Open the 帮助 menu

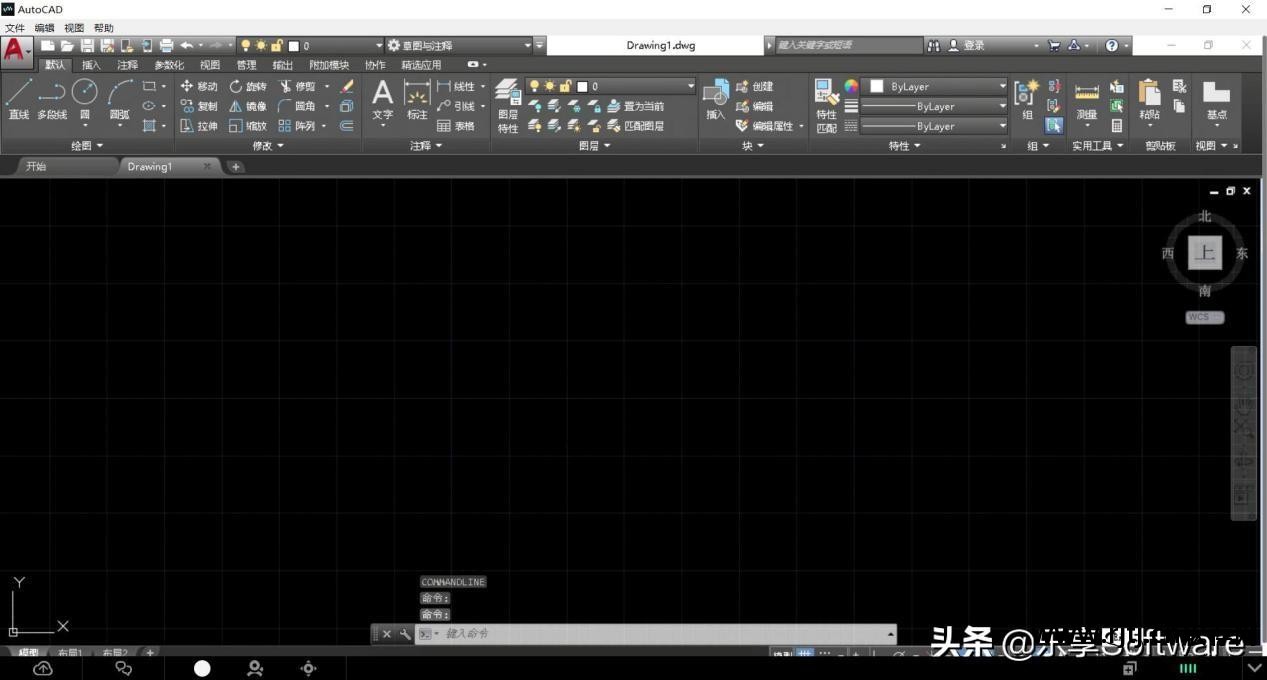[x=104, y=28]
